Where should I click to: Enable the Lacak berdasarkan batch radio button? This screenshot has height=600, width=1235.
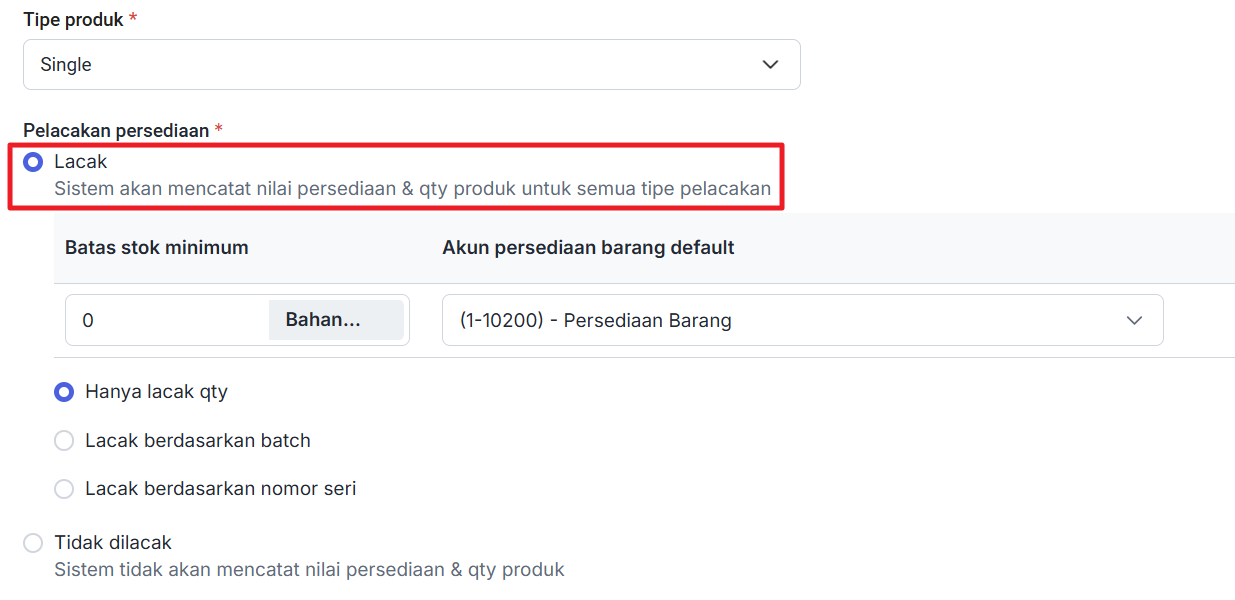coord(64,441)
